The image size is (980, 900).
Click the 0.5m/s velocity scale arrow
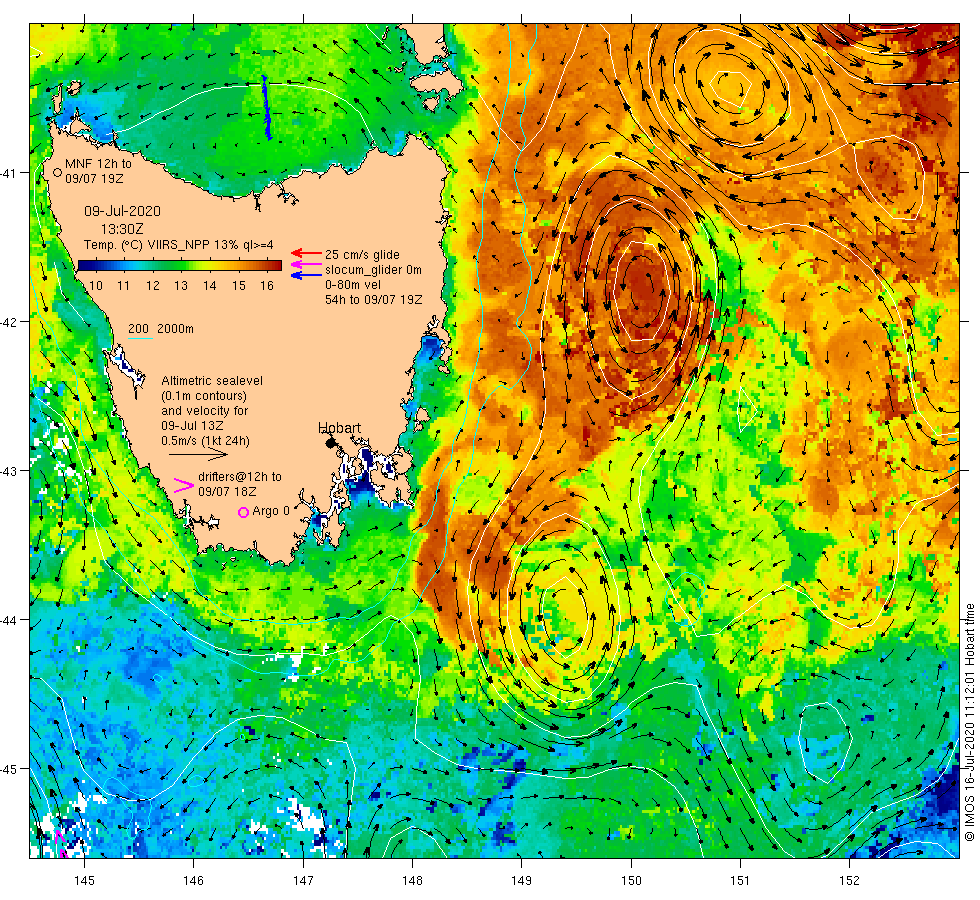(198, 454)
